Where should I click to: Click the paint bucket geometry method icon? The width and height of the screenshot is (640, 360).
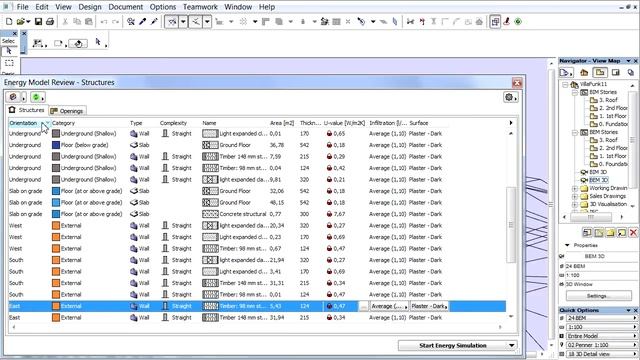tap(78, 43)
